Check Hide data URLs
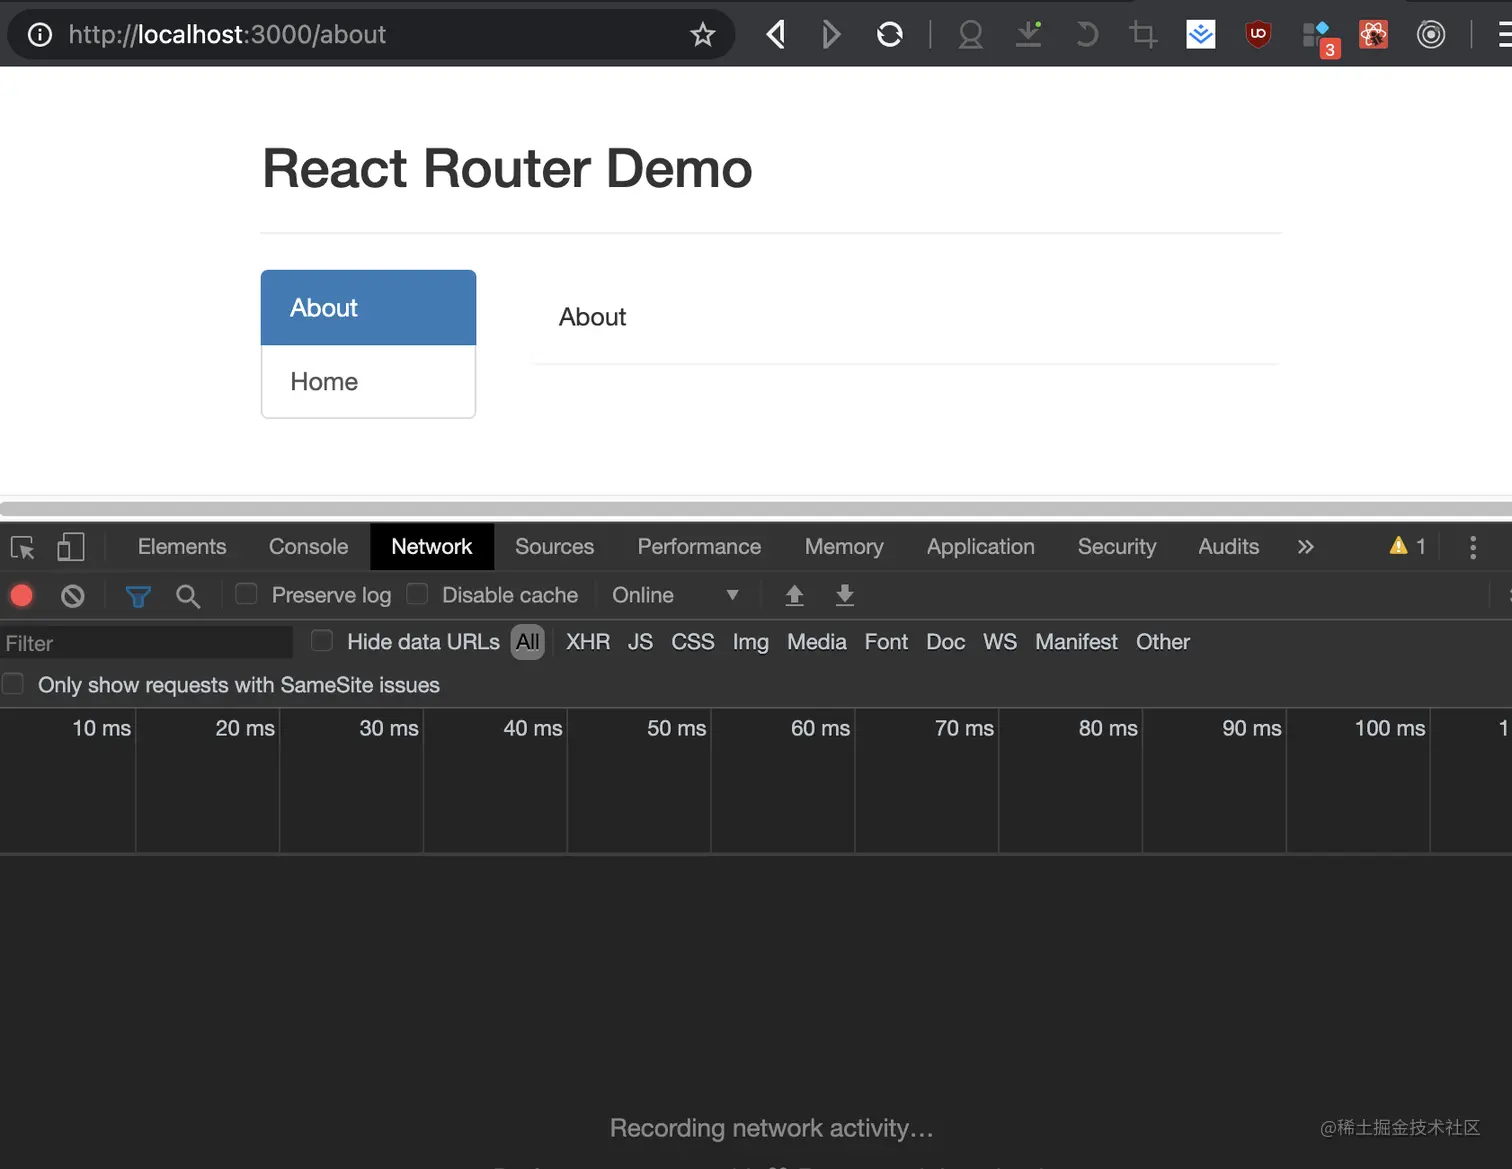 click(x=322, y=641)
